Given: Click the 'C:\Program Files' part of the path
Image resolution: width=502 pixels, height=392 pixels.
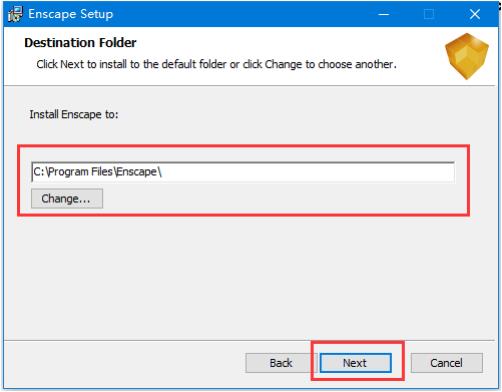Looking at the screenshot, I should pos(73,172).
